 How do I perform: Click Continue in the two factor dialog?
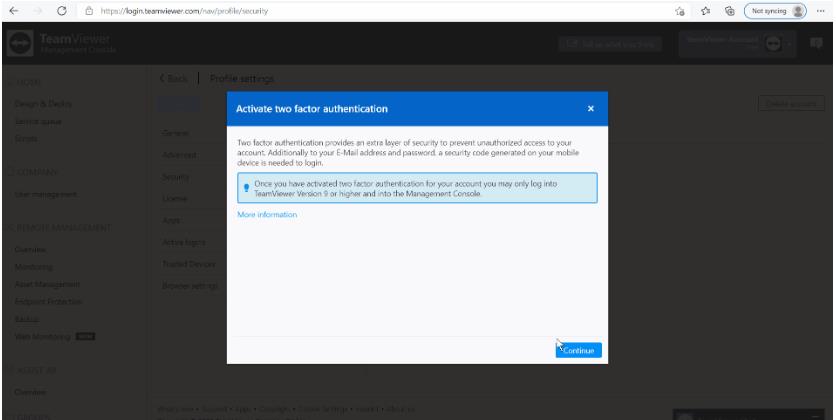(x=579, y=350)
